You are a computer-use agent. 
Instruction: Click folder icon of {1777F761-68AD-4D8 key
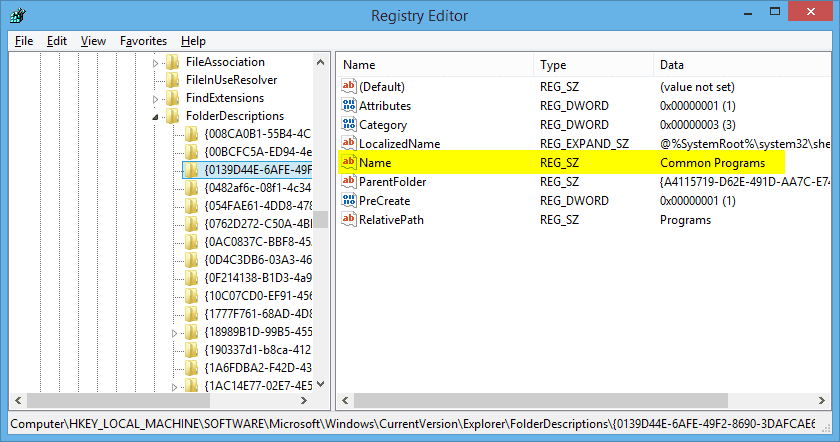coord(191,313)
